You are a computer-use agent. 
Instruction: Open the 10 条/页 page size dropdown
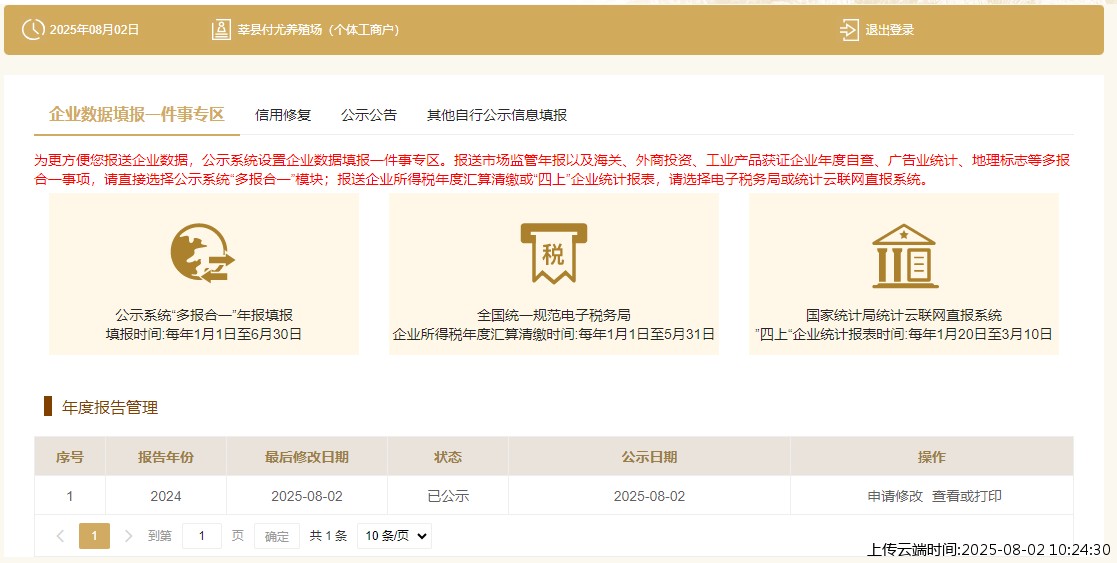pyautogui.click(x=395, y=536)
